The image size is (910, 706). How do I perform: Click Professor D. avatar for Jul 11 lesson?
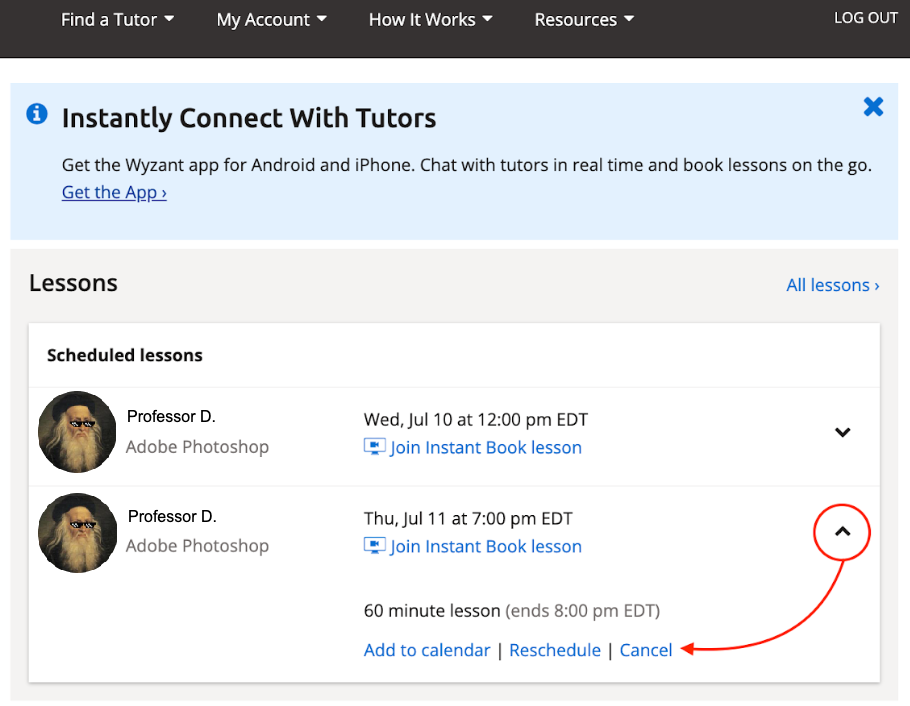[x=77, y=533]
